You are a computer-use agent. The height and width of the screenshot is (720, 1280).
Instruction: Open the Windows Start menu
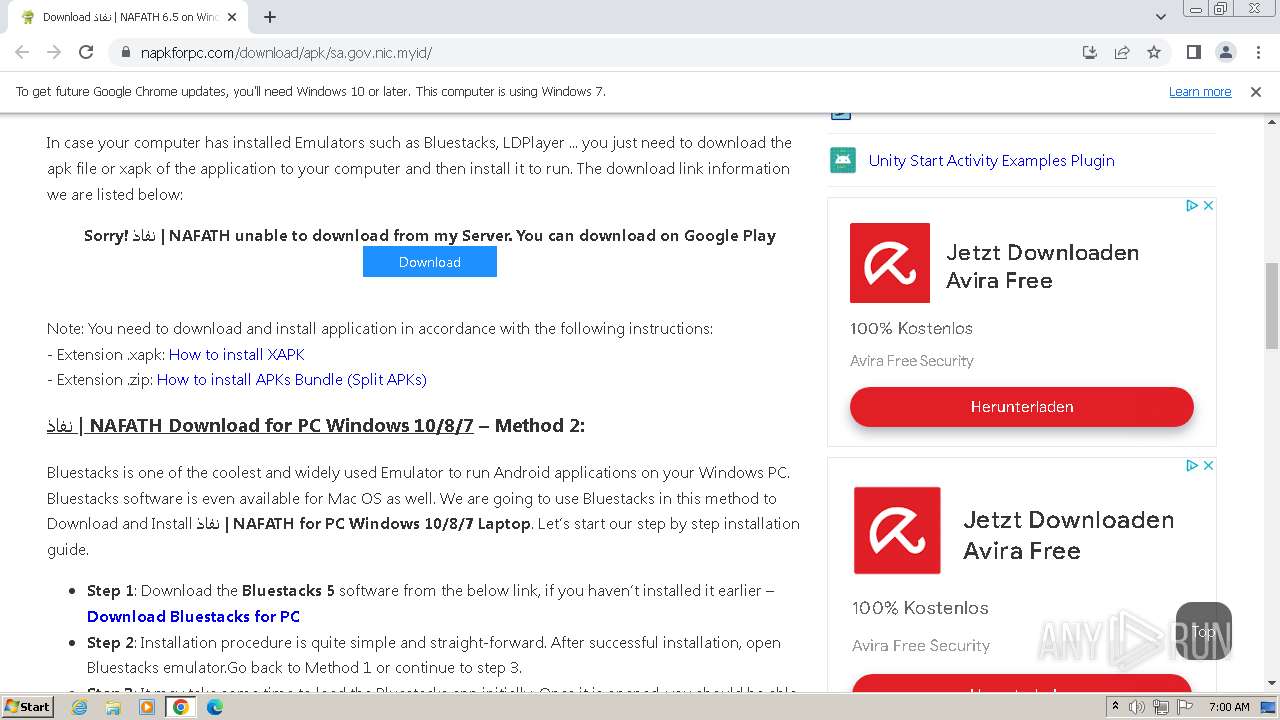click(x=28, y=706)
